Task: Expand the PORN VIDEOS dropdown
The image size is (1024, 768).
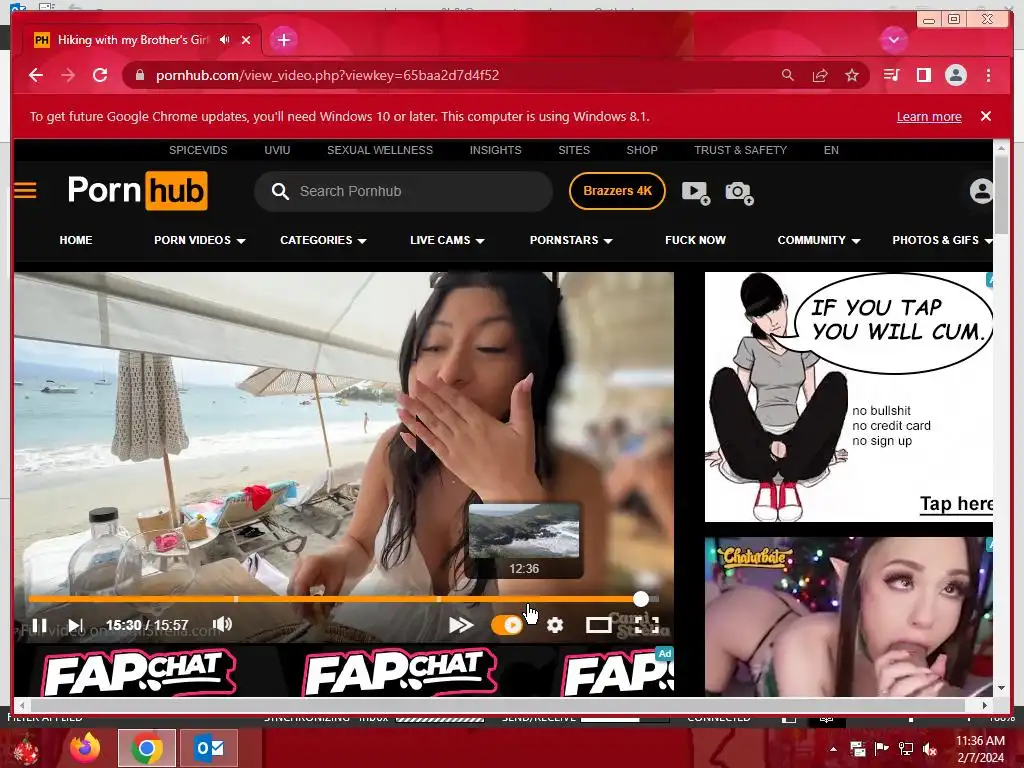Action: tap(200, 240)
